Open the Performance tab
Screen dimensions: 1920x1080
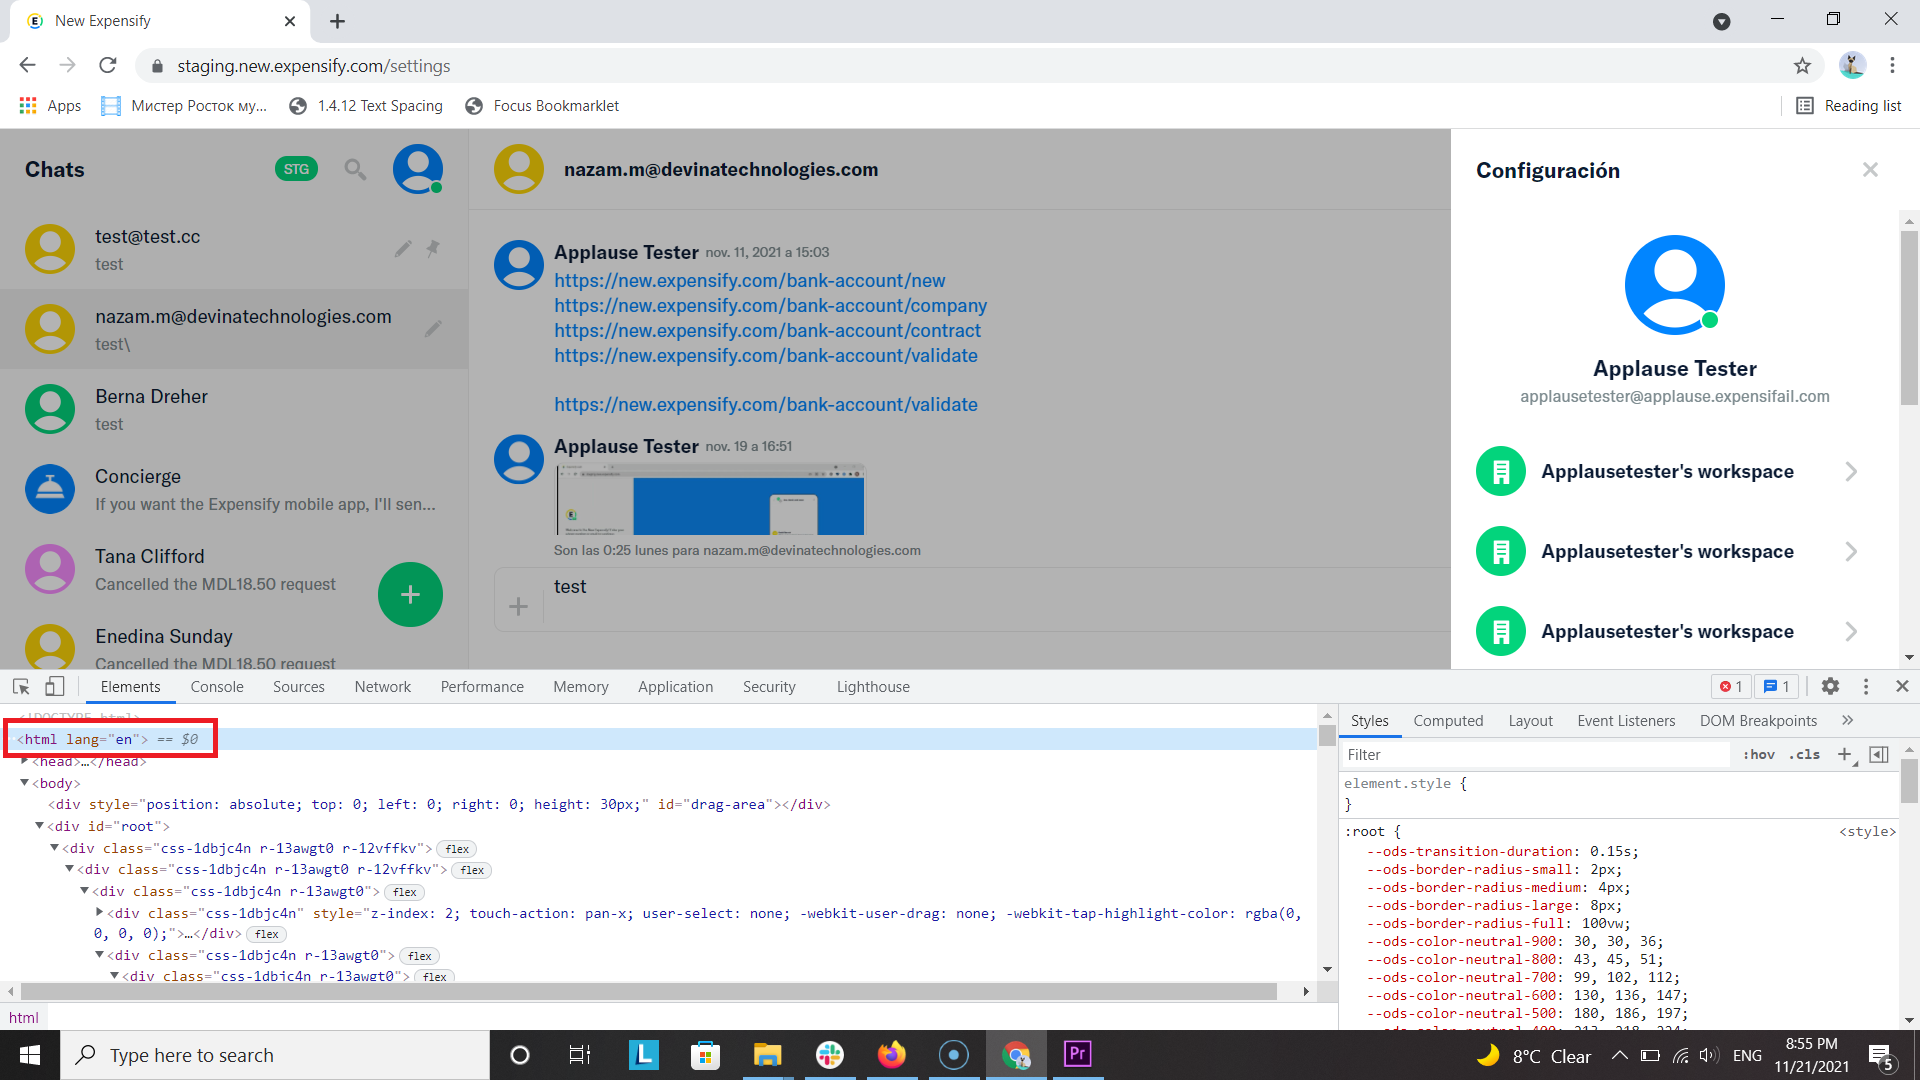[482, 687]
